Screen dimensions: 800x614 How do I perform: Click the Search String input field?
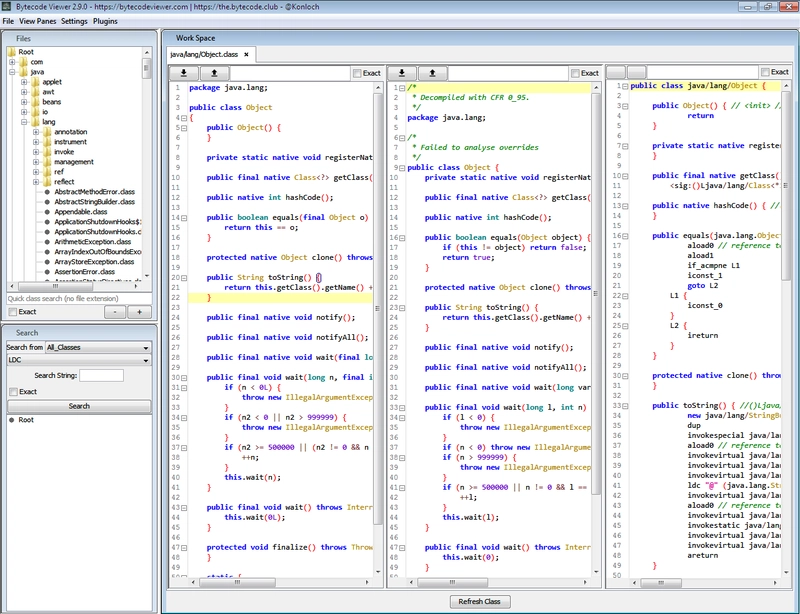[102, 376]
